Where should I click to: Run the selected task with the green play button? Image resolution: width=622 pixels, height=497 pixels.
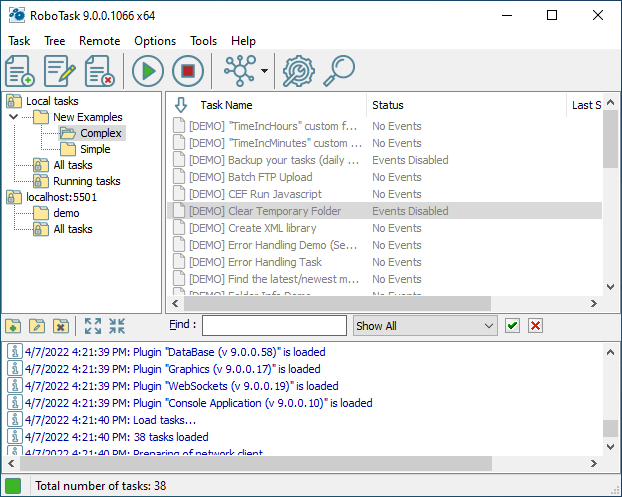[x=148, y=71]
